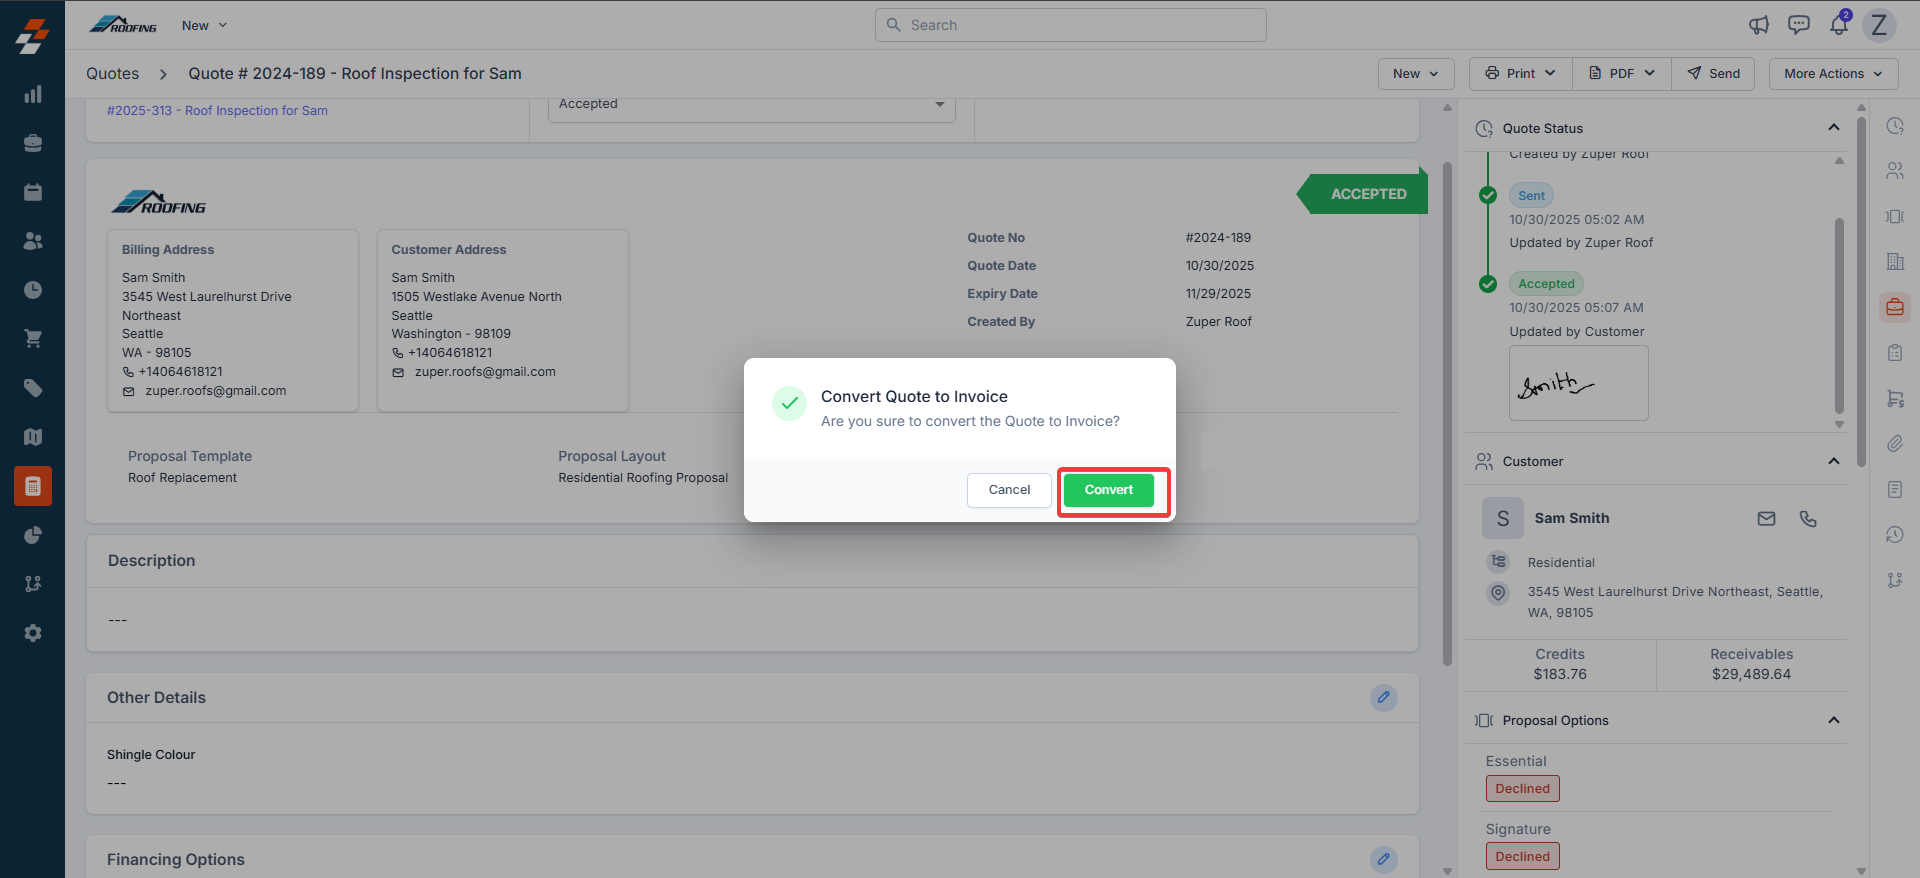Open the Accepted status dropdown
The image size is (1920, 878).
point(751,105)
